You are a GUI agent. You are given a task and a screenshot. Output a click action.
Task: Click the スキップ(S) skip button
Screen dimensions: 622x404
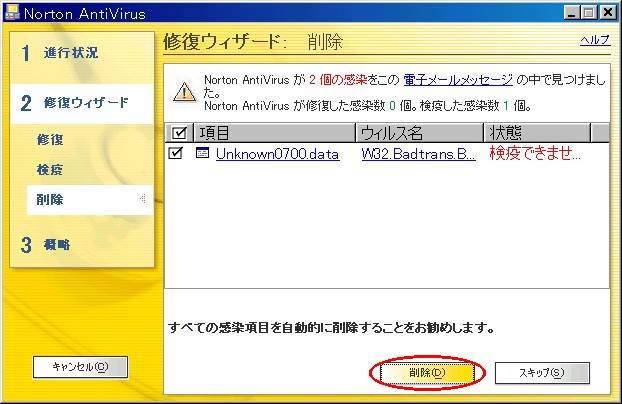point(542,373)
